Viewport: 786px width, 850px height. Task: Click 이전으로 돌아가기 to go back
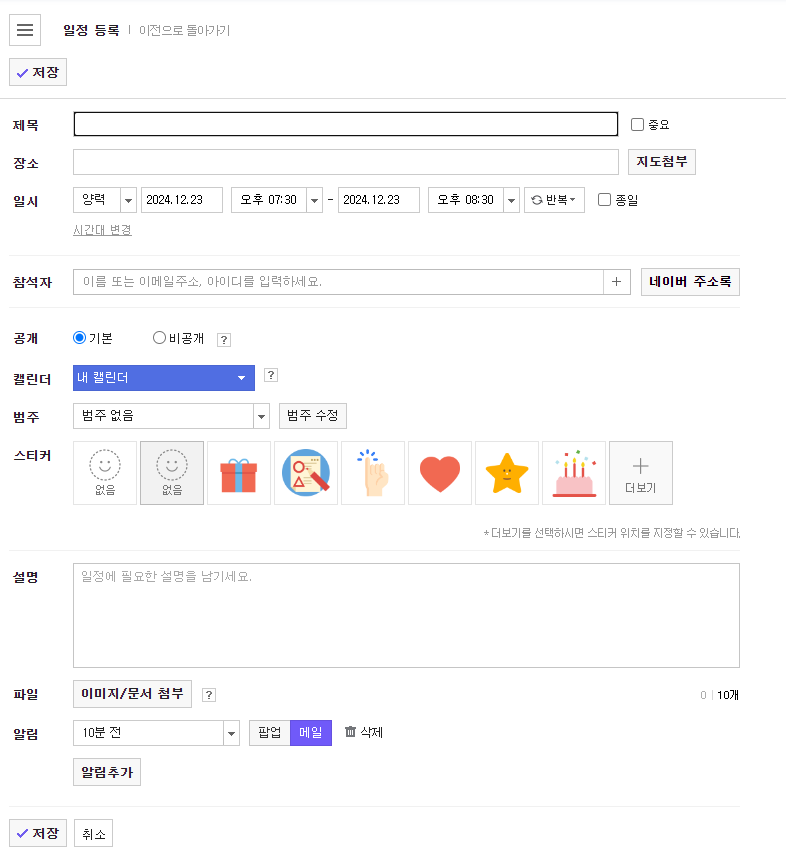coord(184,30)
